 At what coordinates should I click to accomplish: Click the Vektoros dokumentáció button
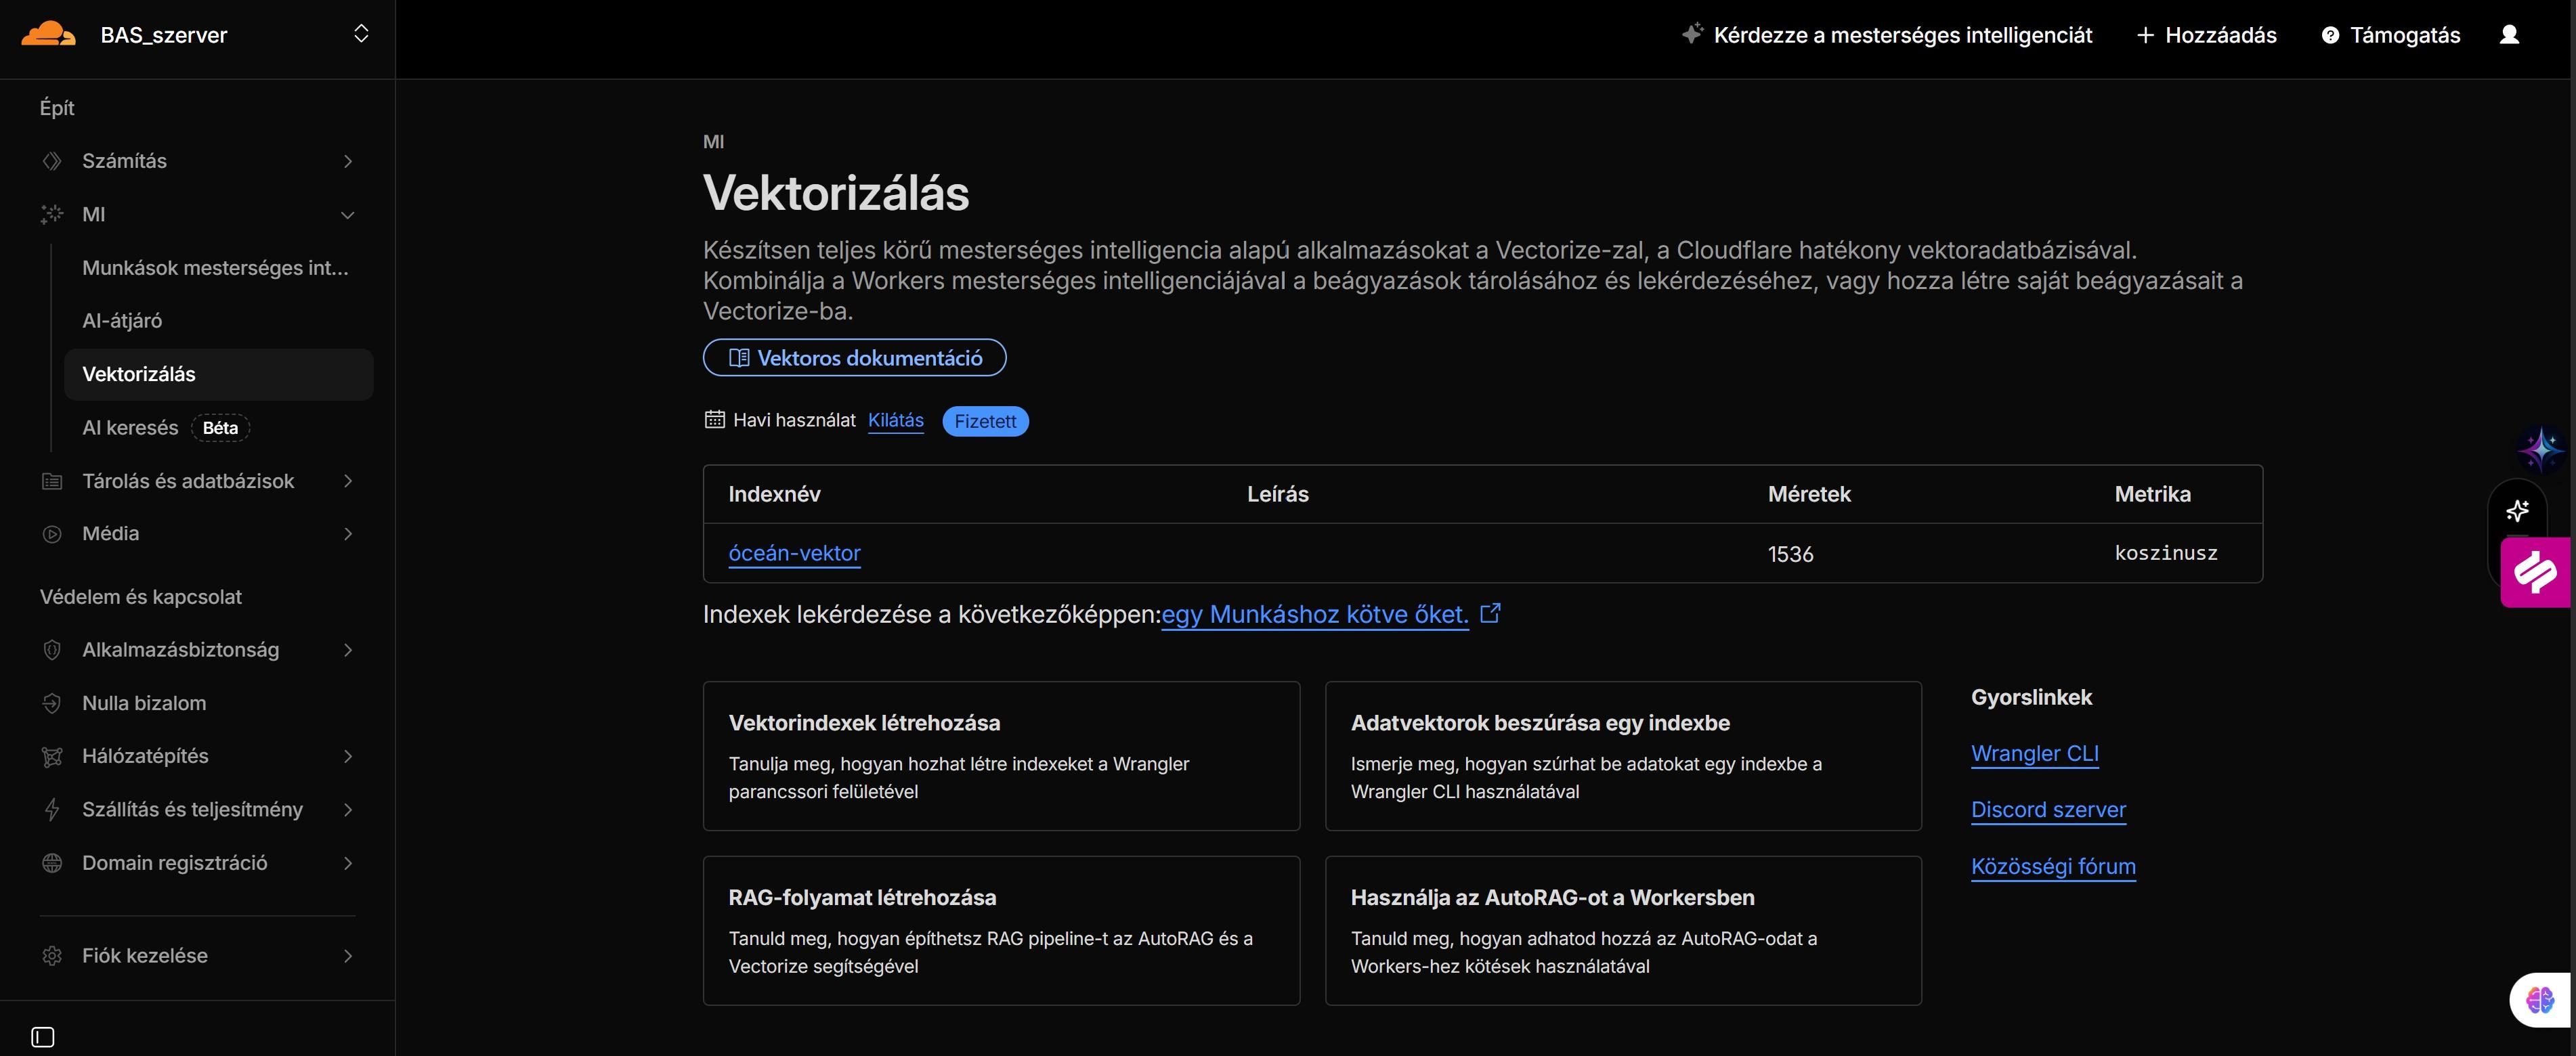tap(854, 358)
